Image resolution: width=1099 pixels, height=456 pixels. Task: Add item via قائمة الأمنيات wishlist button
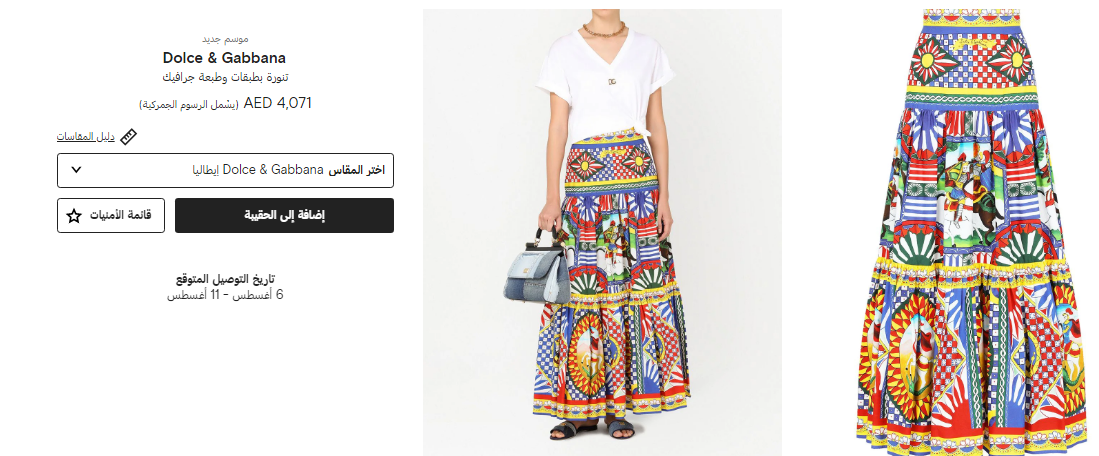point(111,215)
